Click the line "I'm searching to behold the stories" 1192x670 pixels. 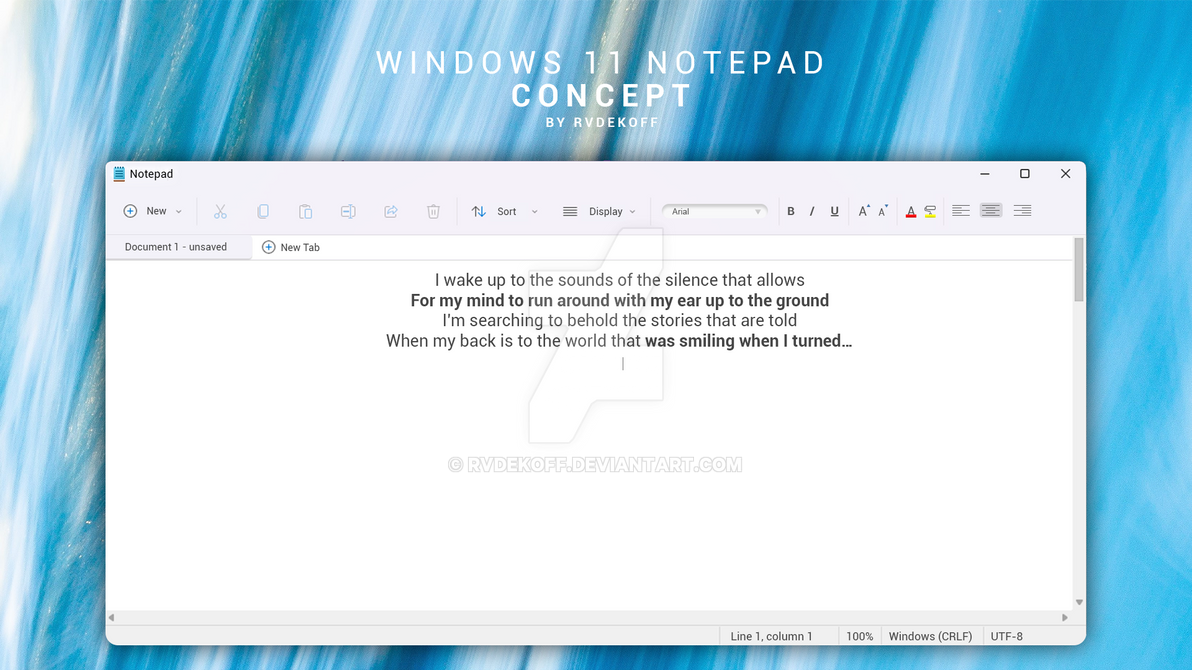[620, 320]
